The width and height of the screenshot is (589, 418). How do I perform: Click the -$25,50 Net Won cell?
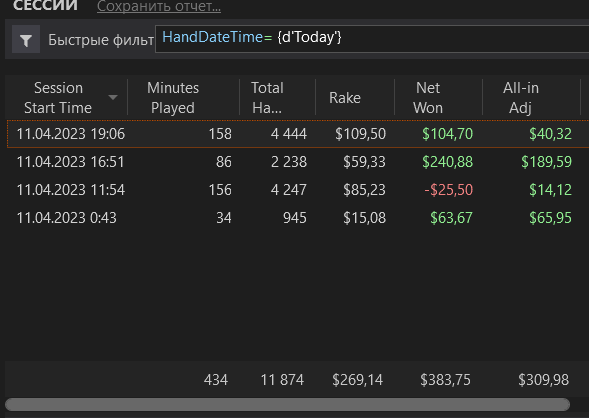(x=448, y=190)
